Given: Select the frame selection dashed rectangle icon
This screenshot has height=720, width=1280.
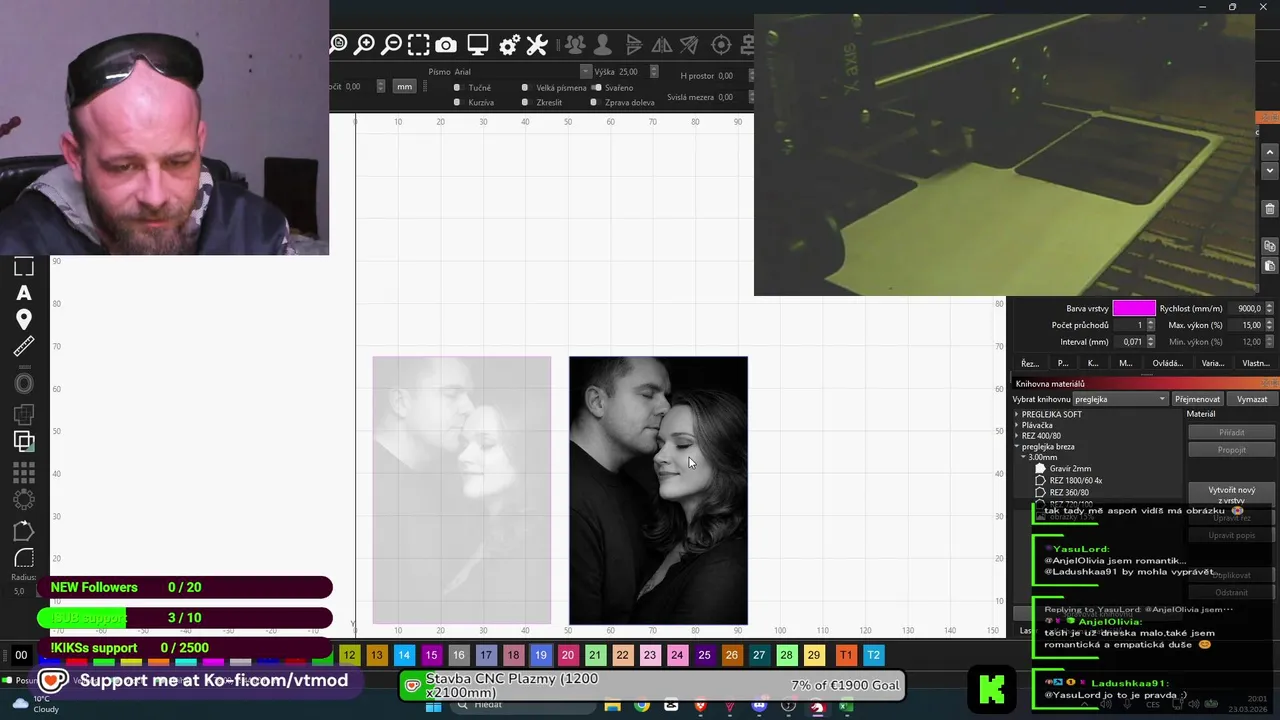Looking at the screenshot, I should pyautogui.click(x=419, y=44).
